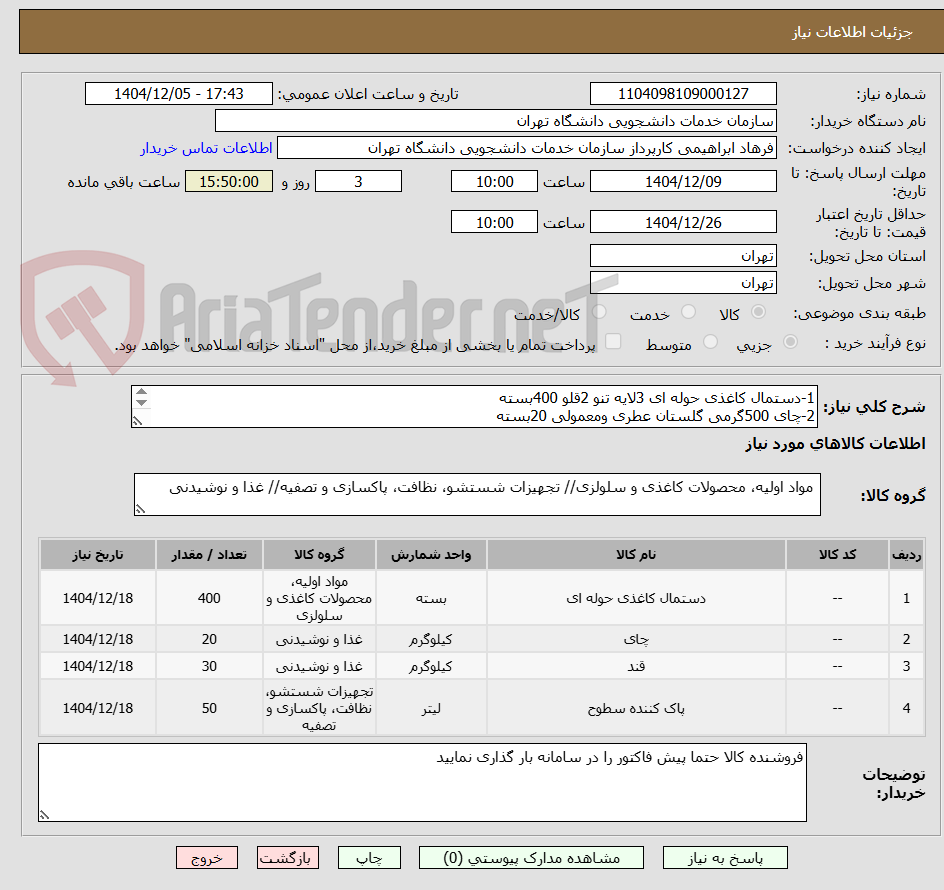Click the قند item name cell
The image size is (944, 890).
coord(636,666)
